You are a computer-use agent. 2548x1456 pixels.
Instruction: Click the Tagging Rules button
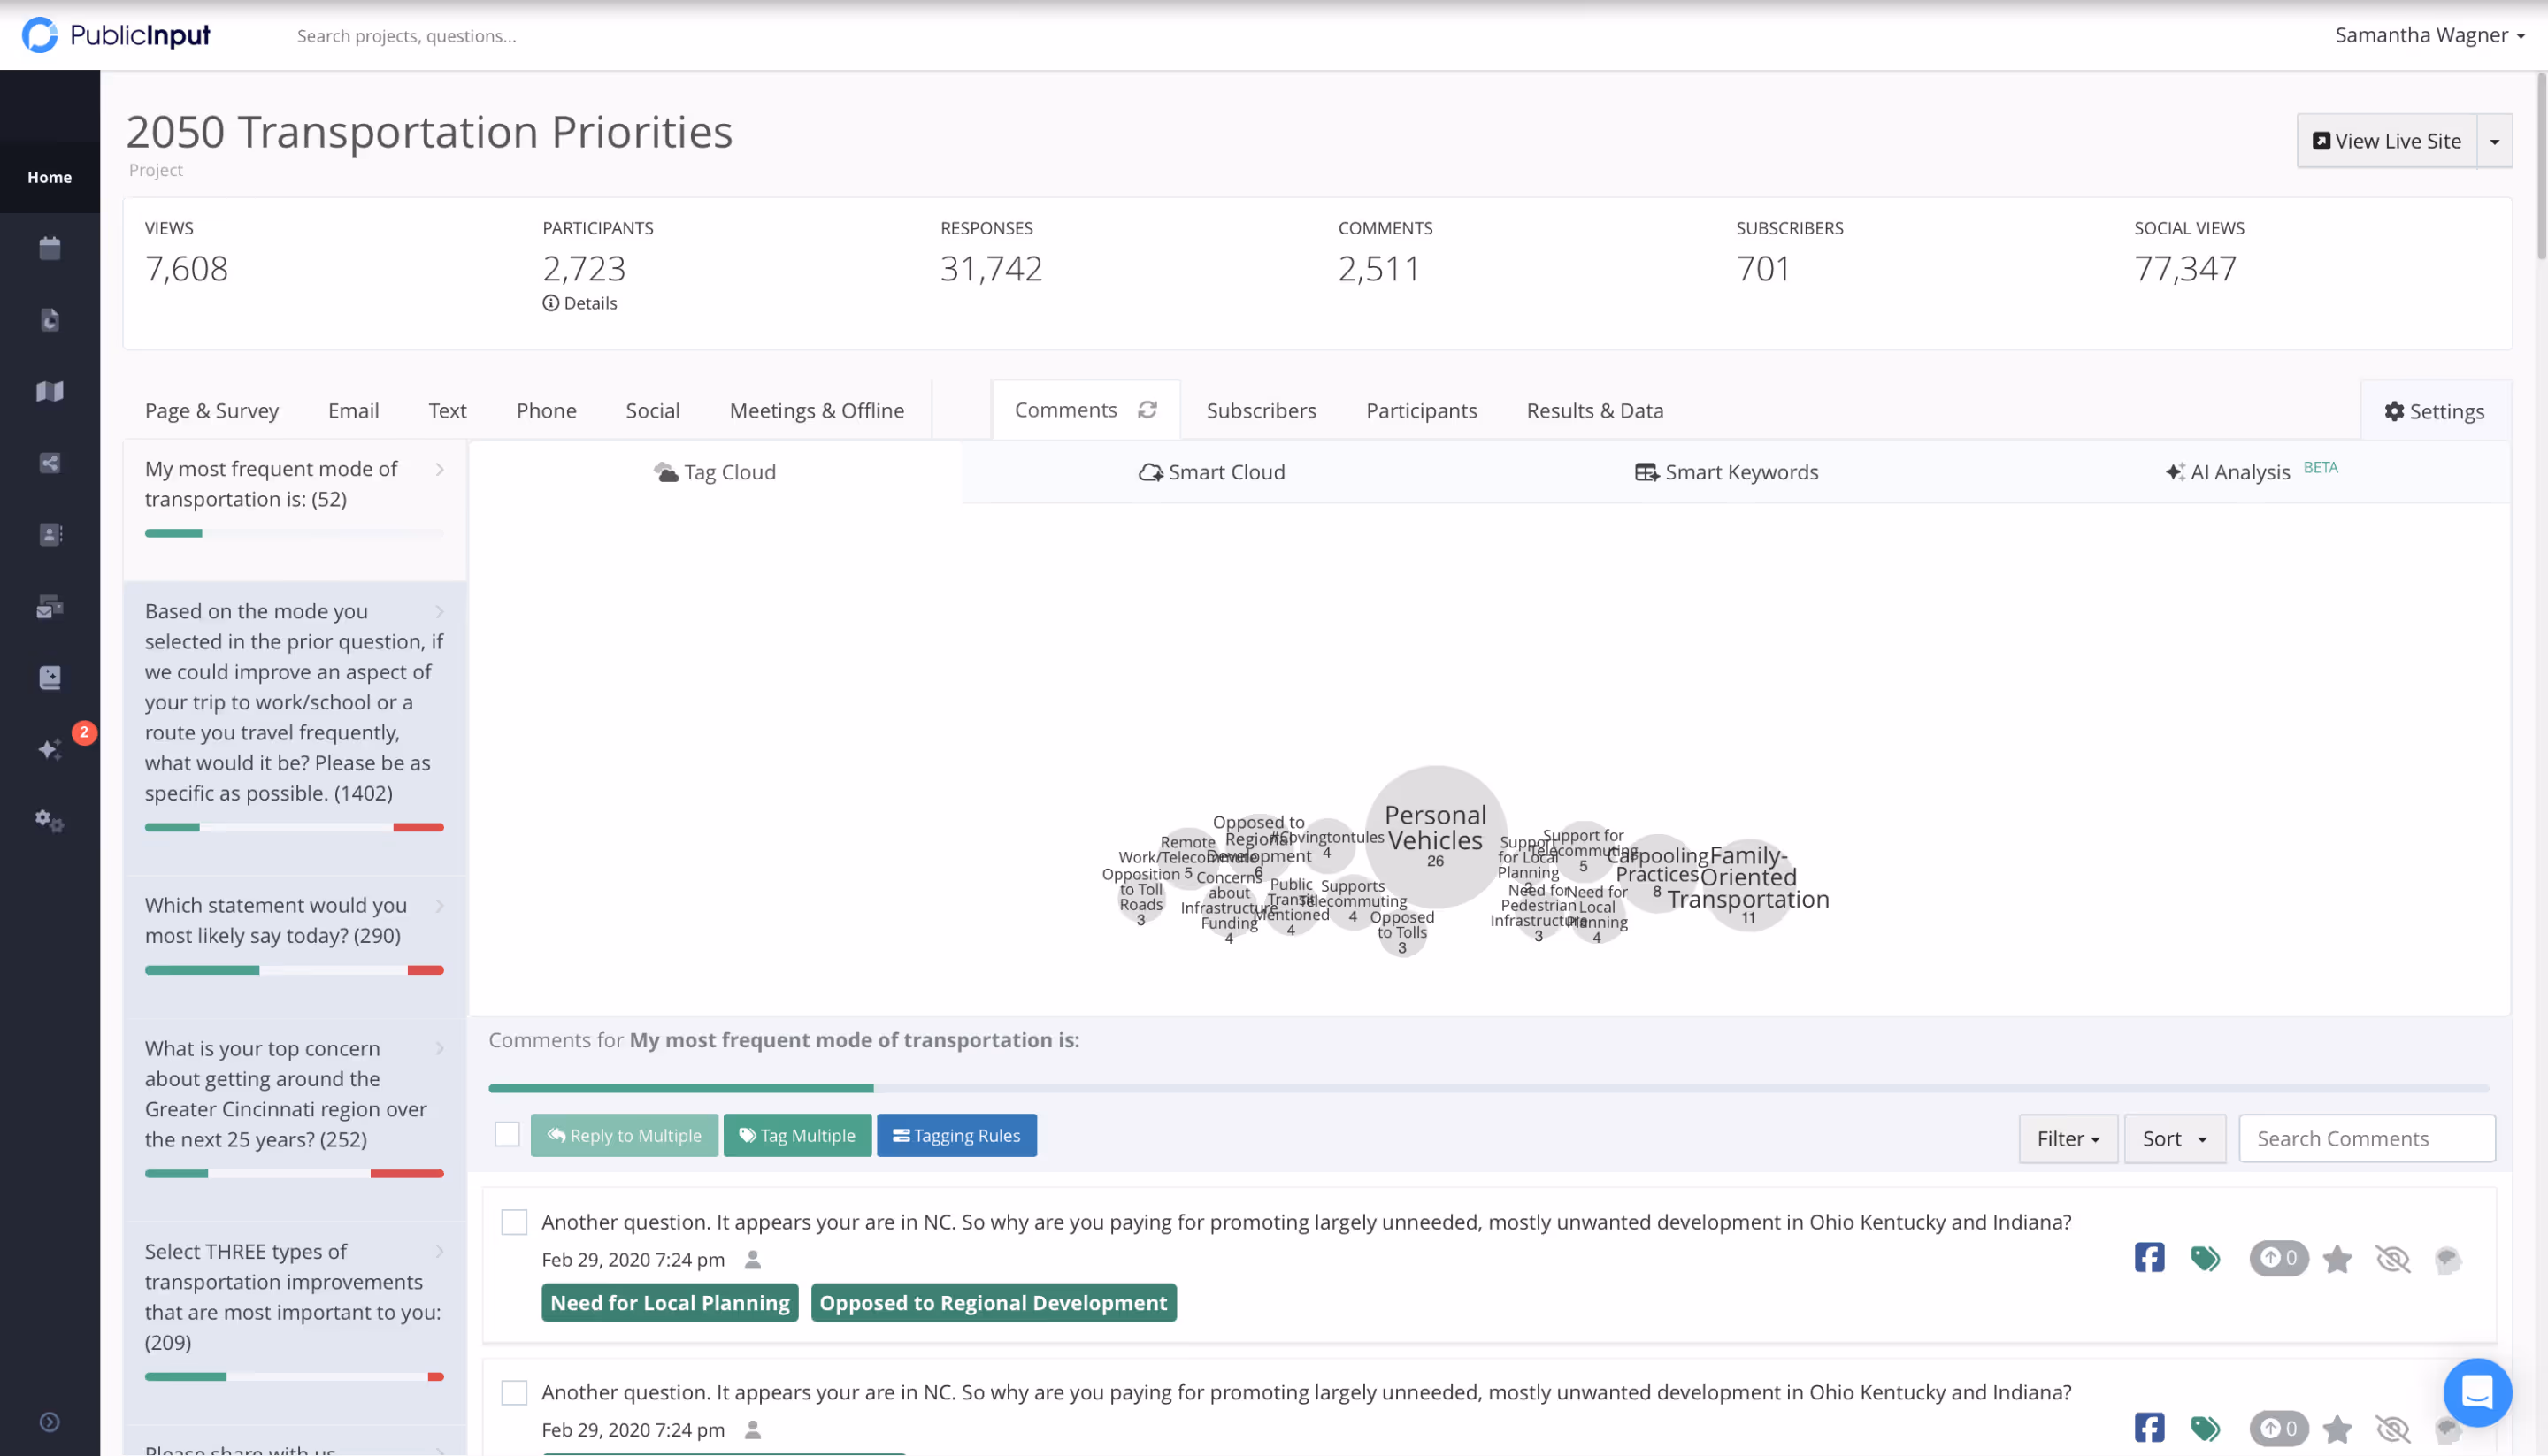[x=956, y=1136]
